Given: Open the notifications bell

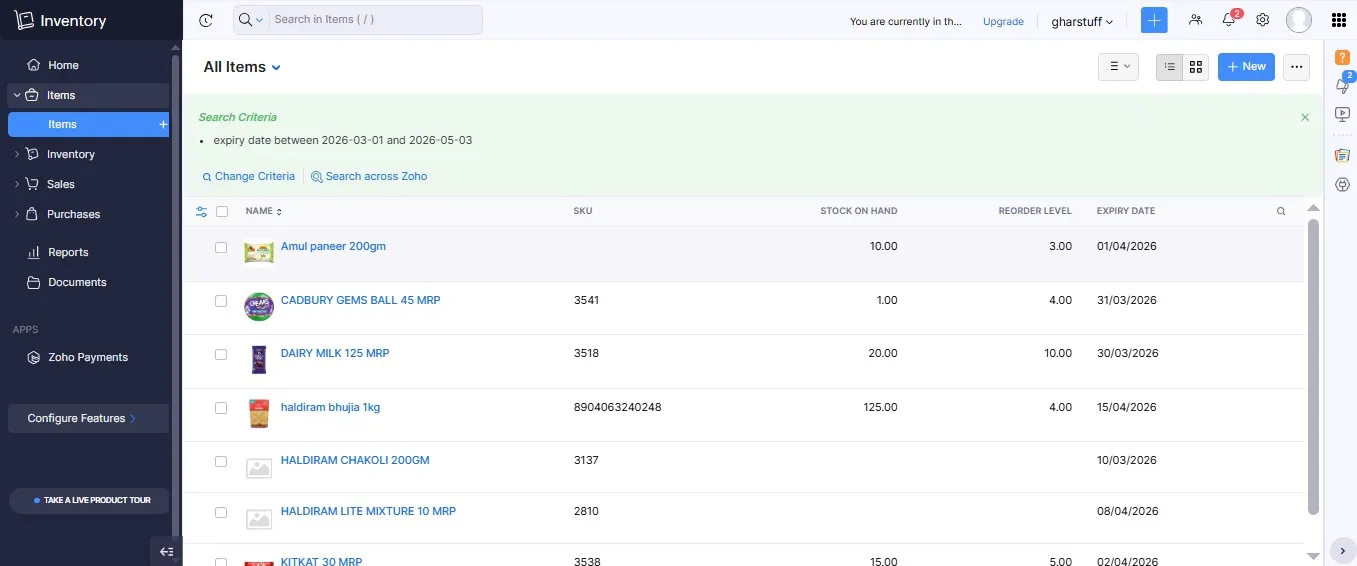Looking at the screenshot, I should pyautogui.click(x=1229, y=20).
